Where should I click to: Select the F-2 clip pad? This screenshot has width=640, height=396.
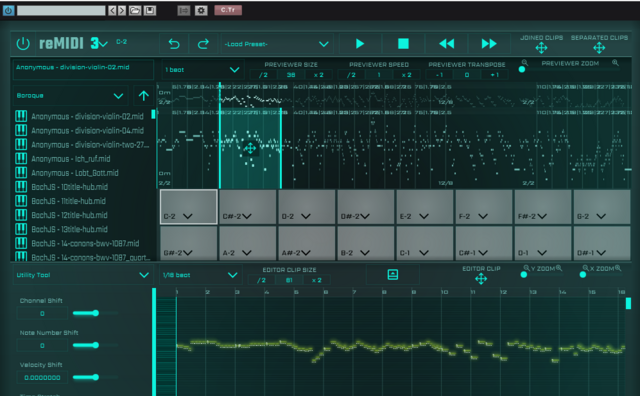[484, 207]
